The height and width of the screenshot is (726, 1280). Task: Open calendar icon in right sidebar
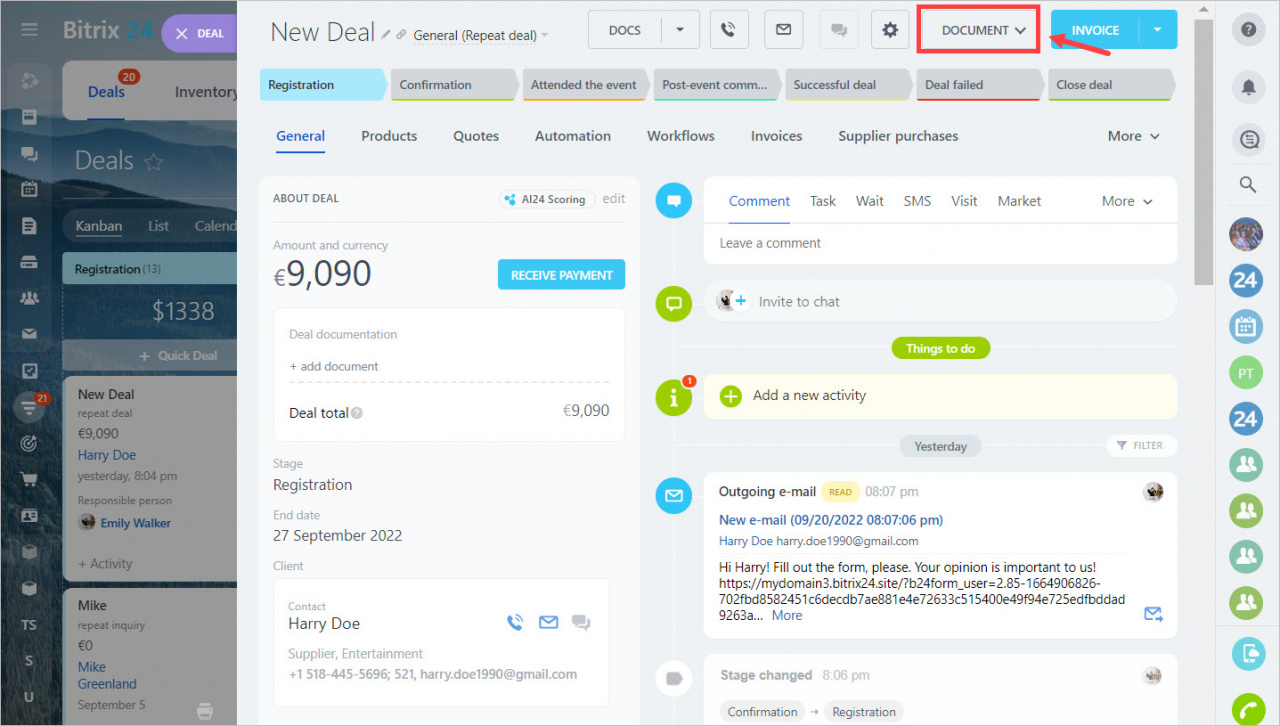(1246, 326)
